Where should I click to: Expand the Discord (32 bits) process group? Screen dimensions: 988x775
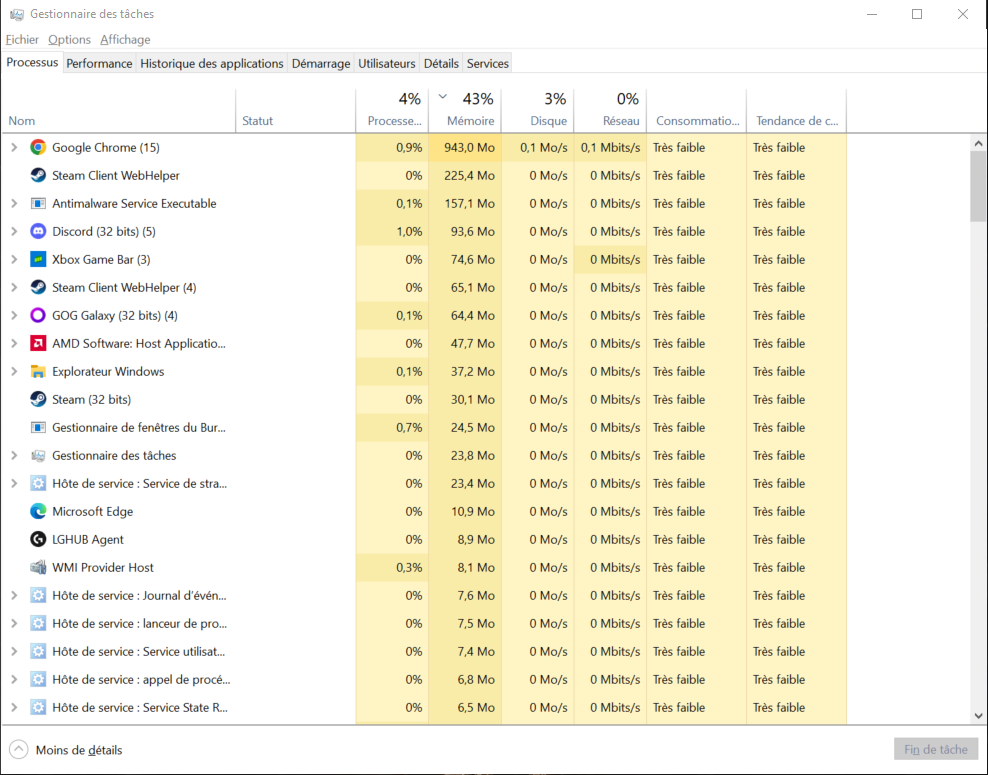[14, 231]
